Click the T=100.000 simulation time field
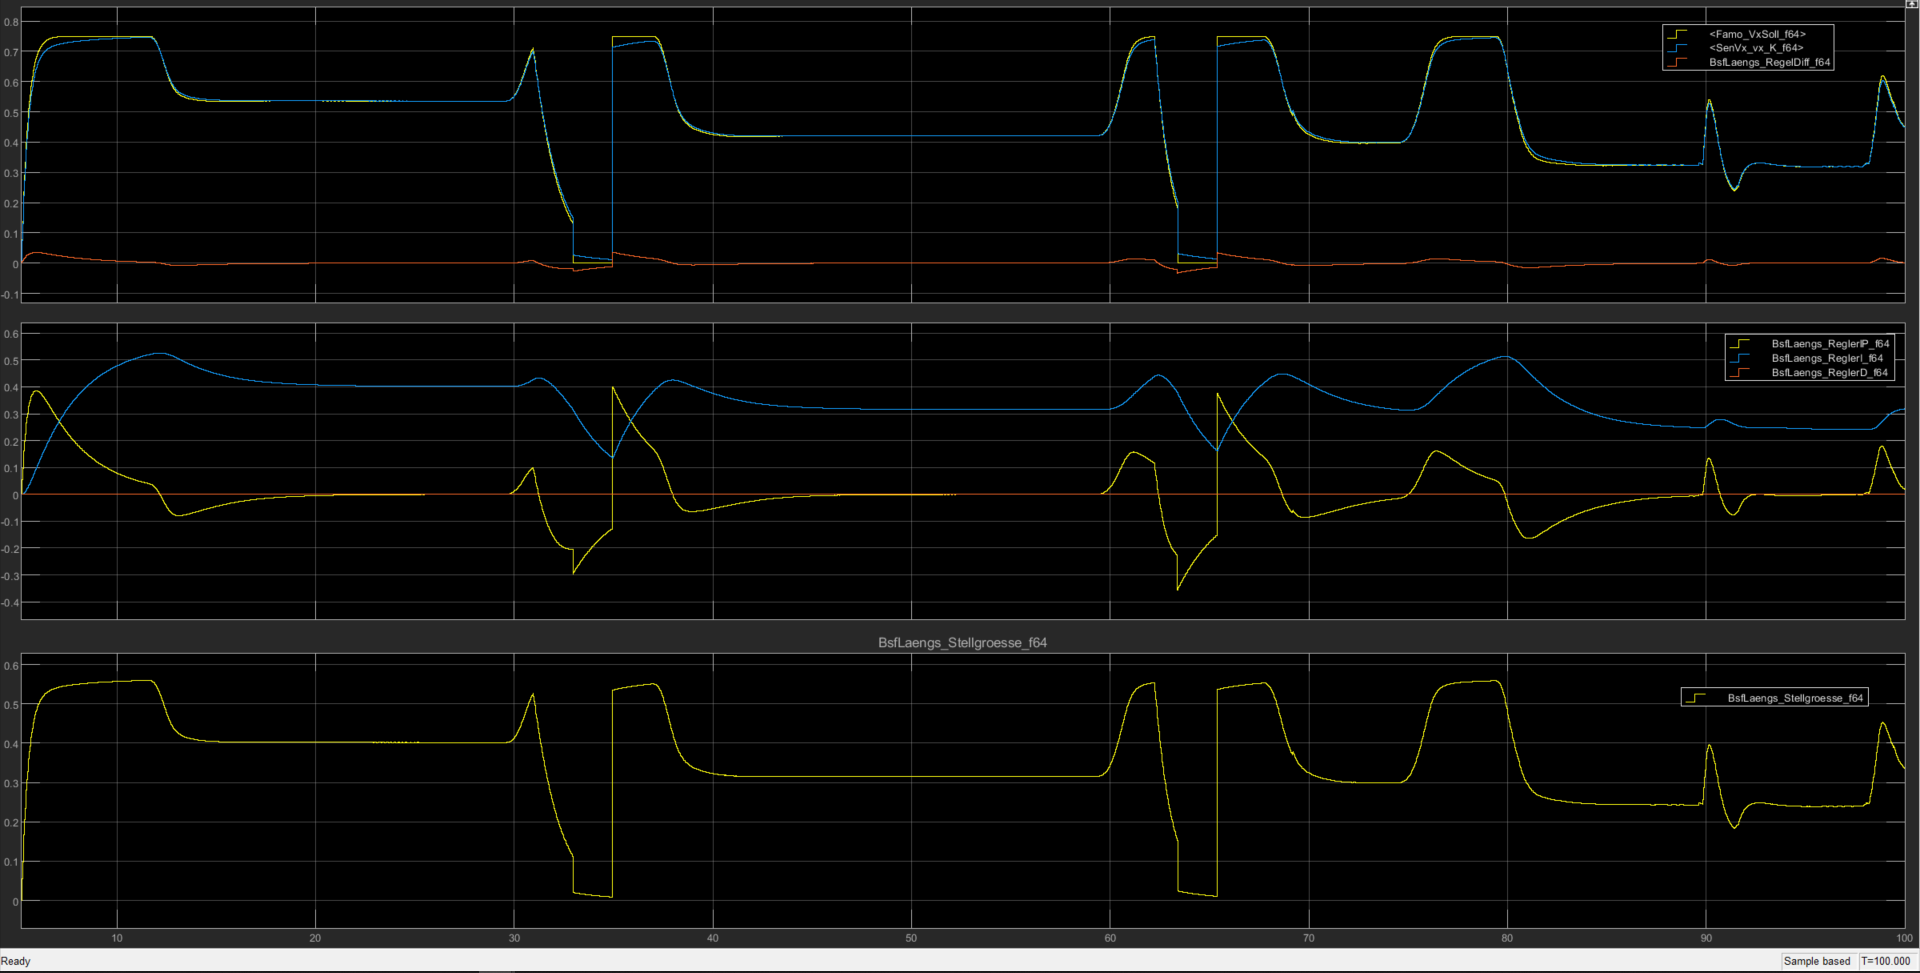 pos(1885,961)
